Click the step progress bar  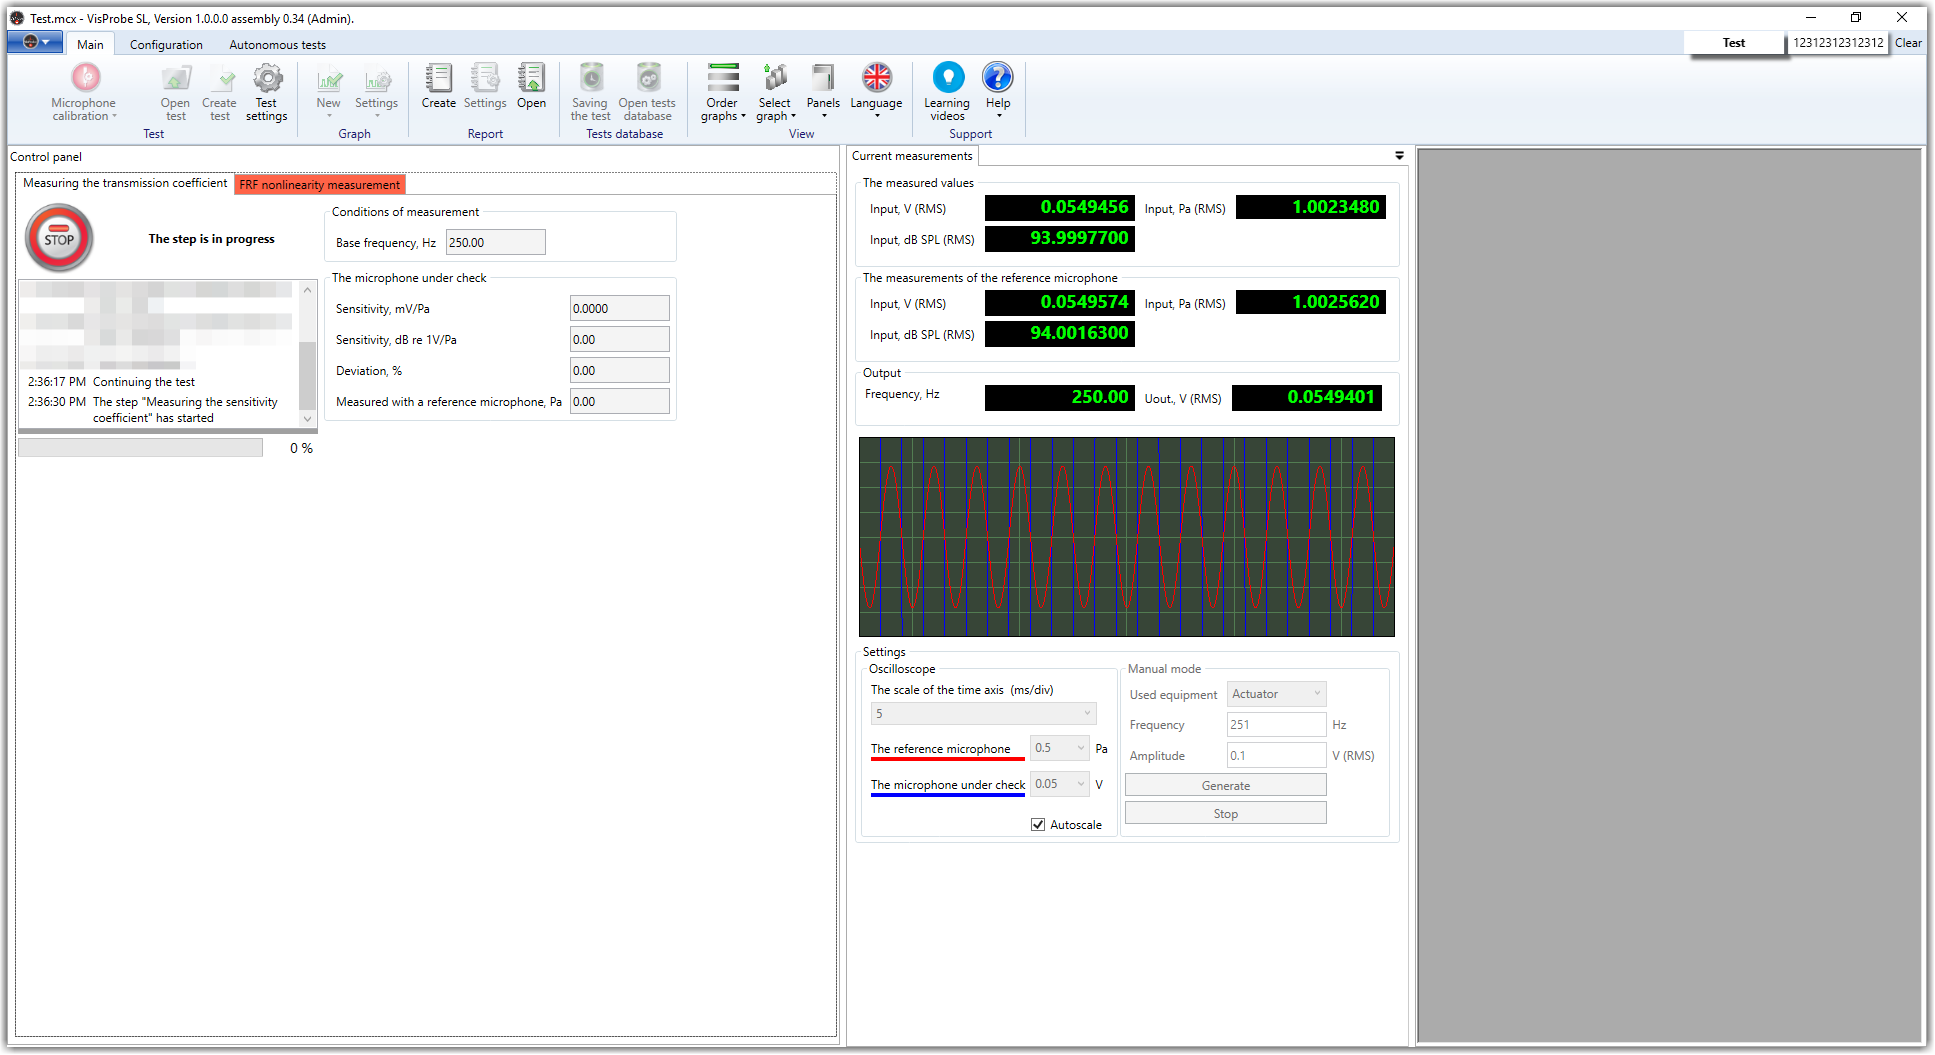[x=141, y=448]
